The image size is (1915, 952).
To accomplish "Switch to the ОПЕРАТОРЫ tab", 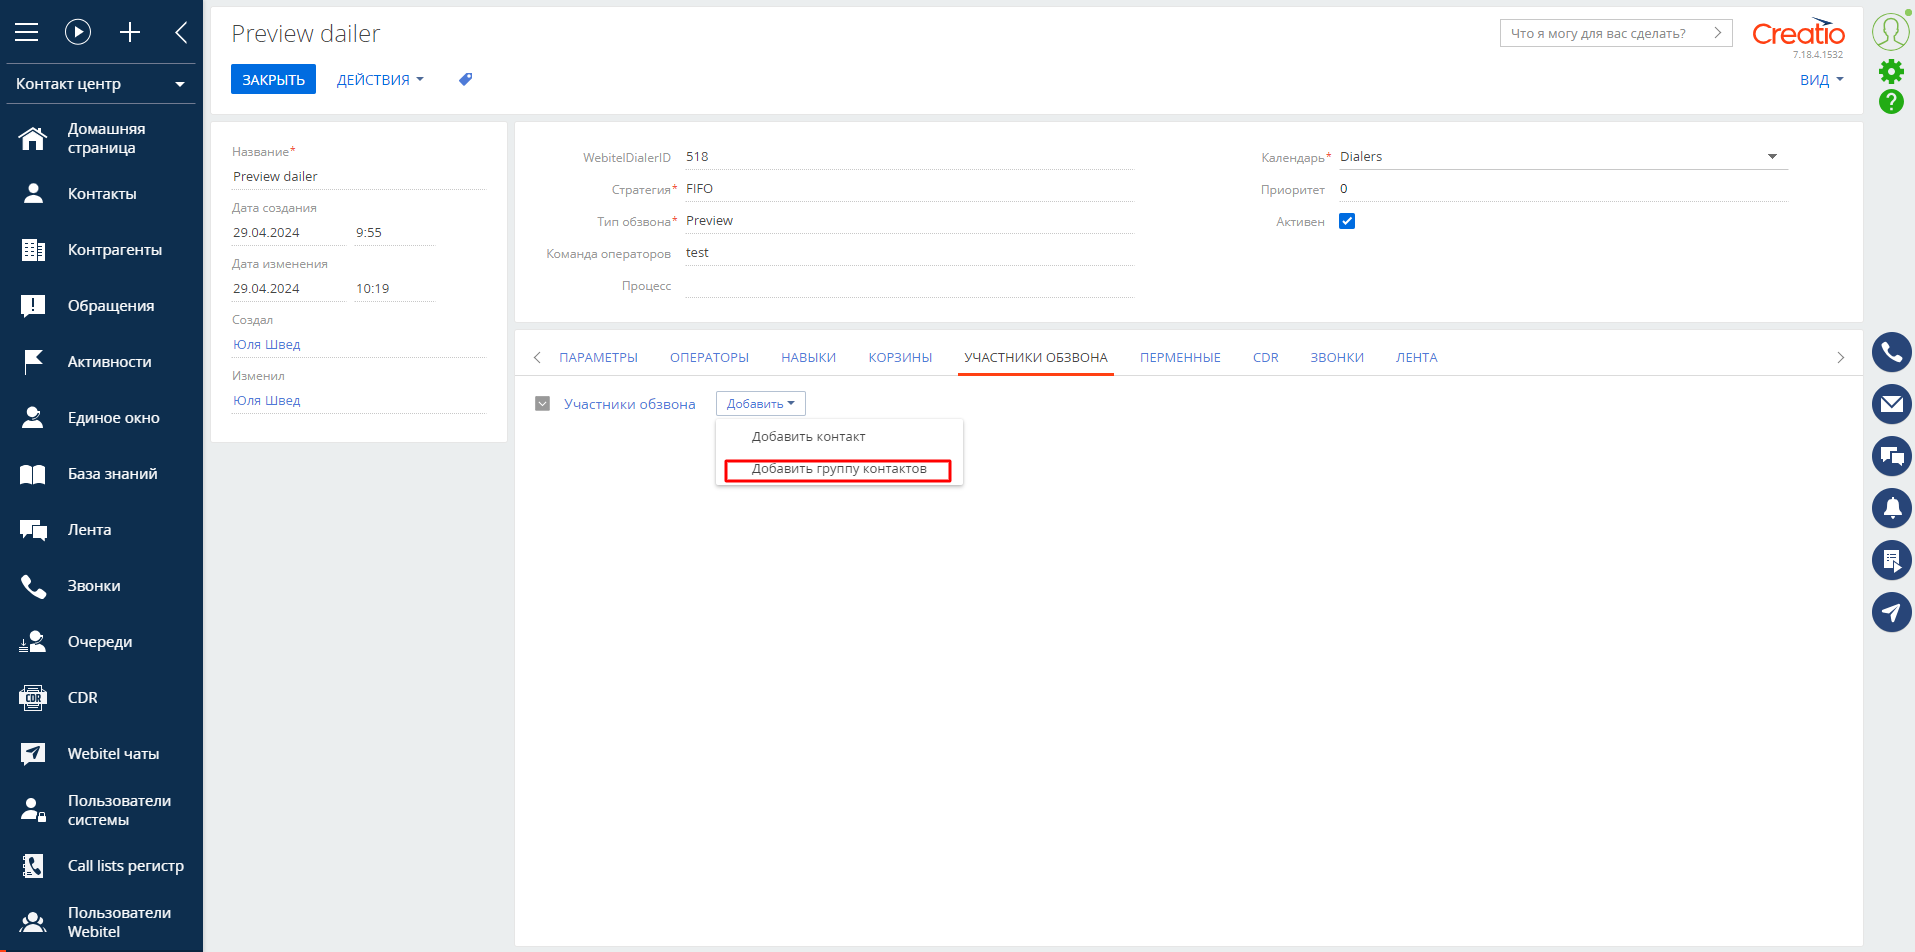I will pos(709,357).
